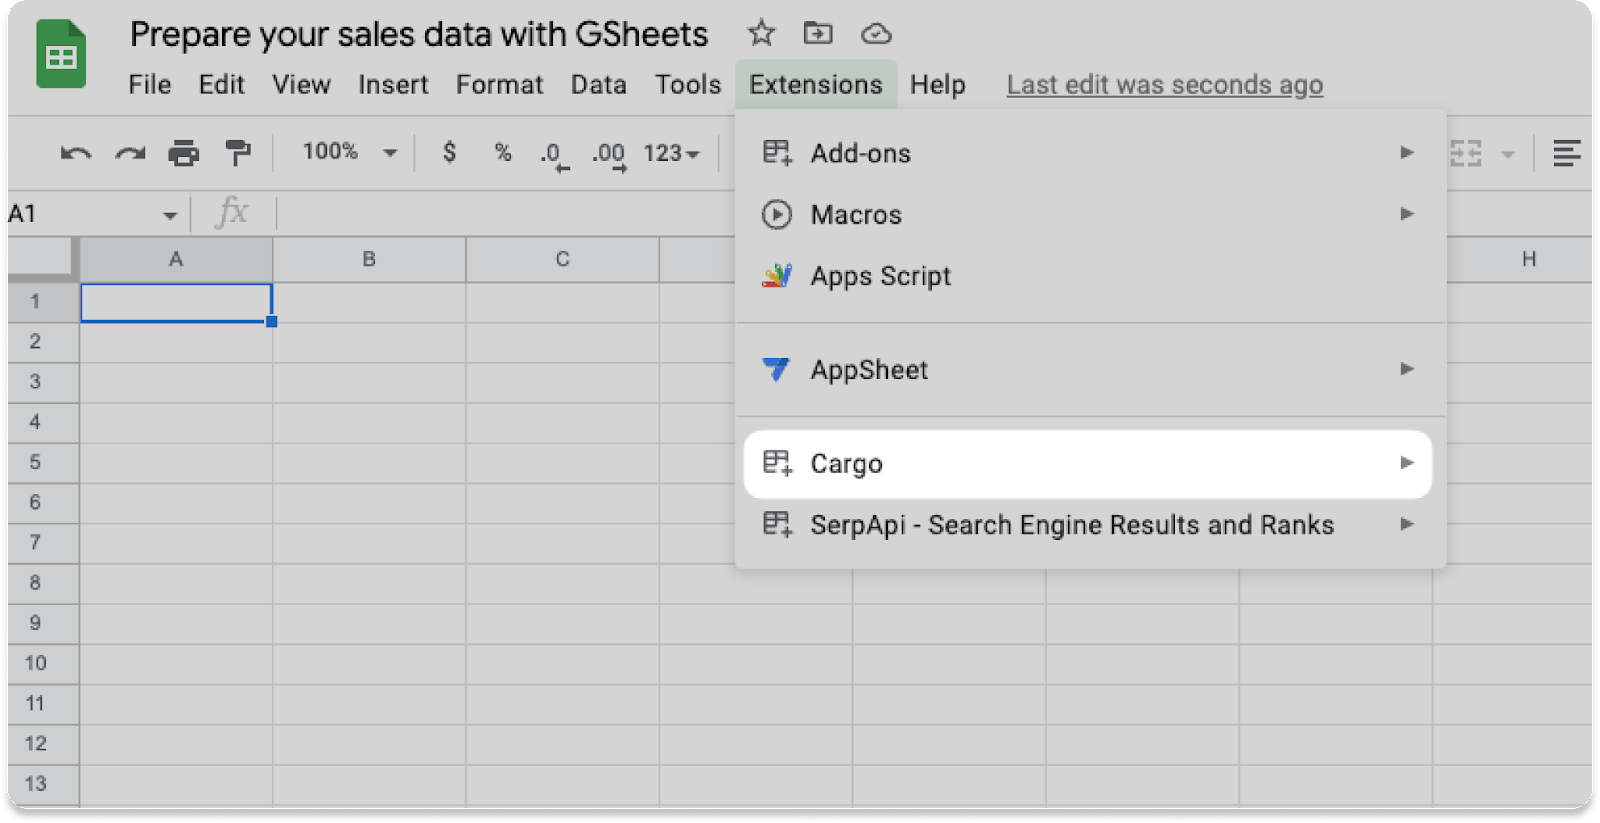Undo the last action
The width and height of the screenshot is (1600, 823).
pyautogui.click(x=76, y=153)
